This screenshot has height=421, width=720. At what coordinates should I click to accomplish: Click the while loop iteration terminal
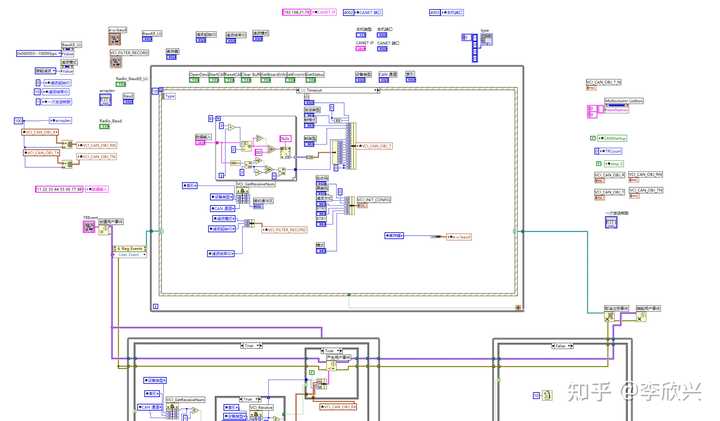point(156,306)
